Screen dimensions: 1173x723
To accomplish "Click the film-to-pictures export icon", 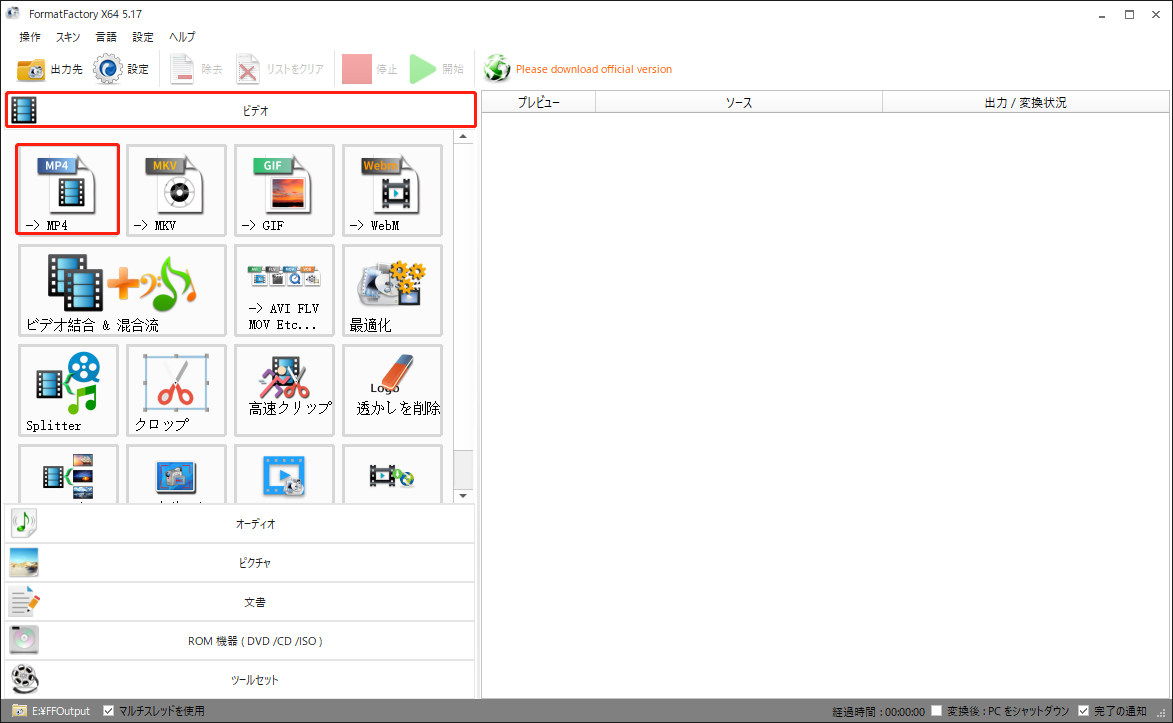I will (x=68, y=475).
